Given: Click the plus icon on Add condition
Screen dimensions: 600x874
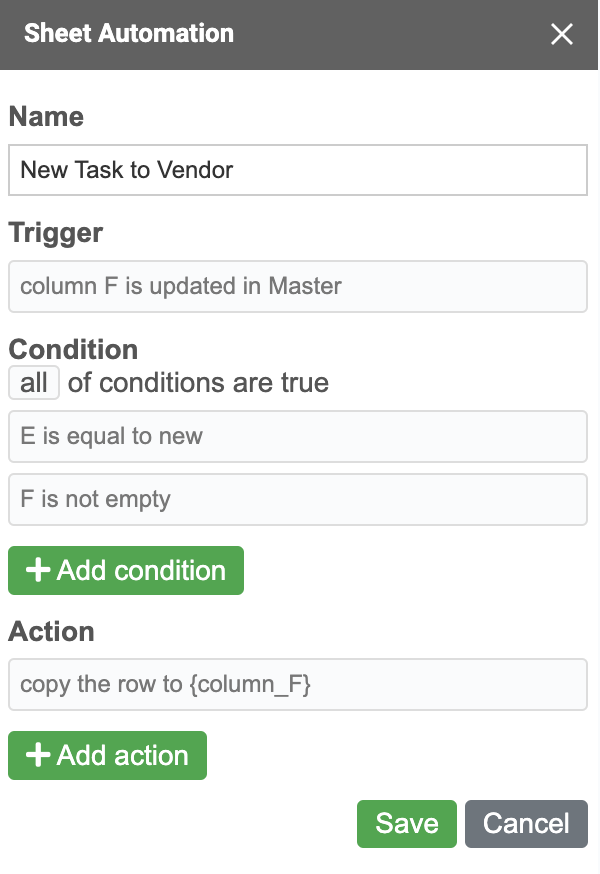Looking at the screenshot, I should point(38,571).
